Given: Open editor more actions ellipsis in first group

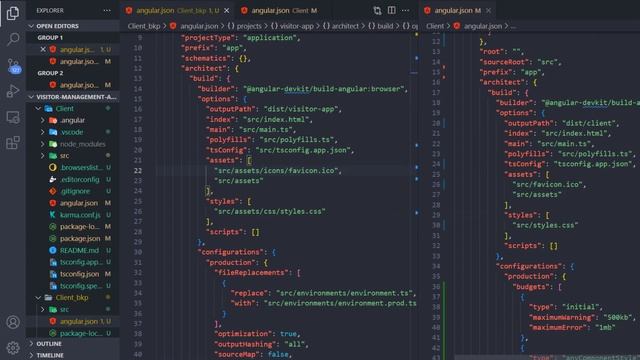Looking at the screenshot, I should click(405, 11).
